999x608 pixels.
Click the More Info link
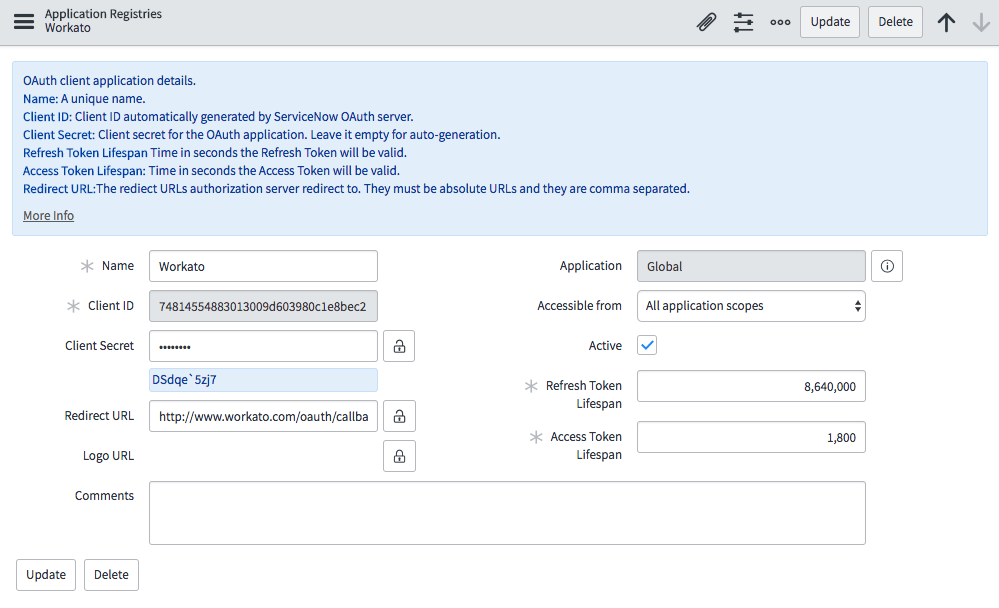tap(48, 215)
